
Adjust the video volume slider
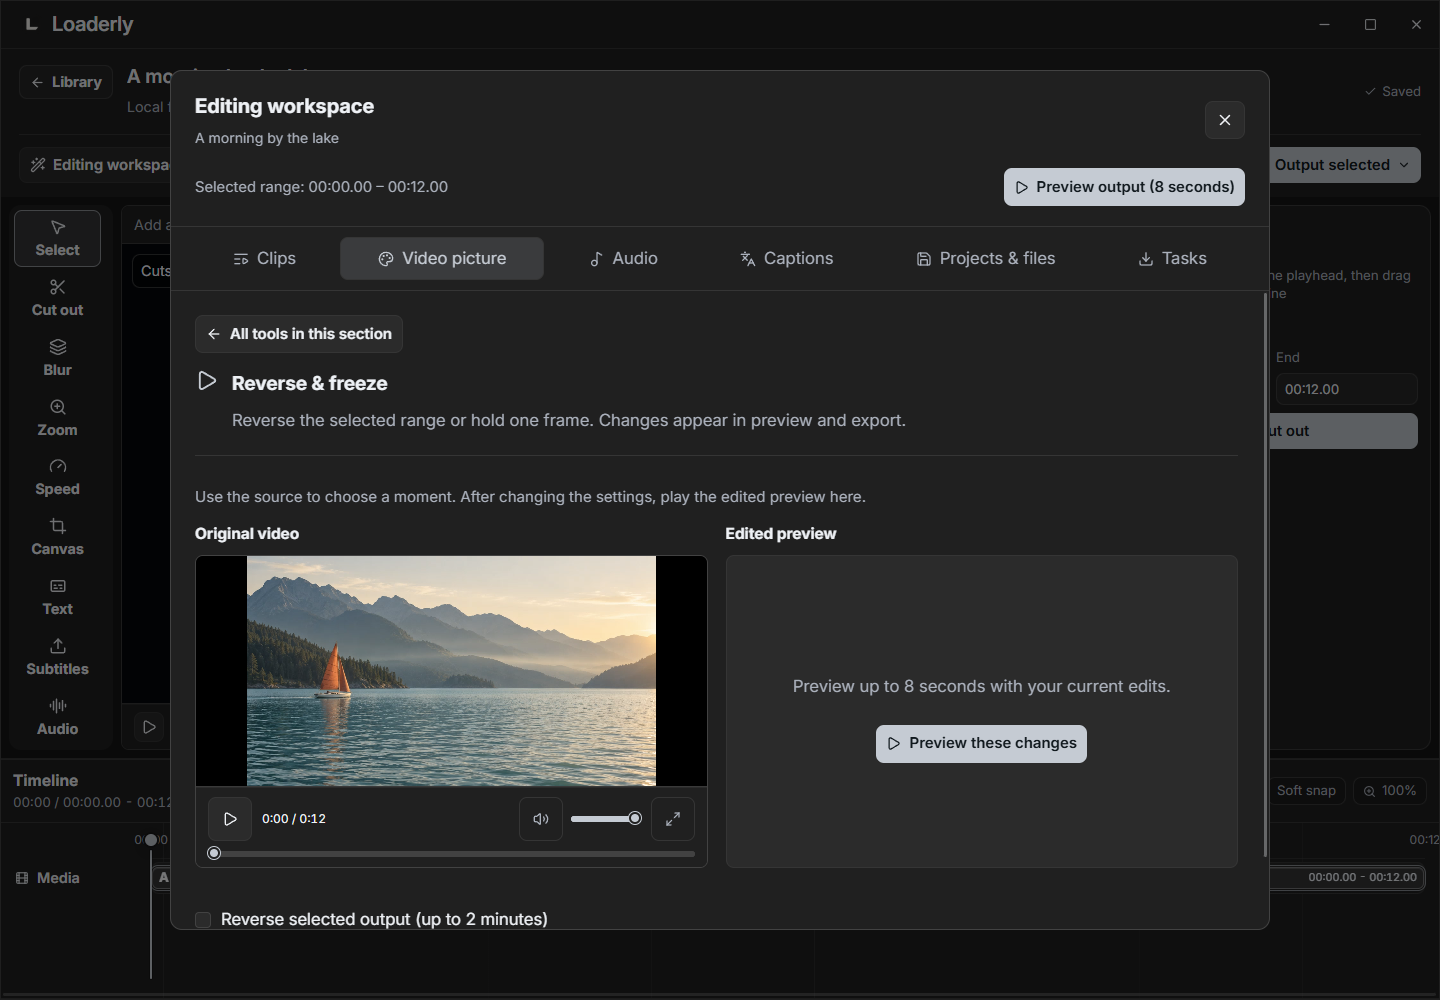tap(606, 819)
